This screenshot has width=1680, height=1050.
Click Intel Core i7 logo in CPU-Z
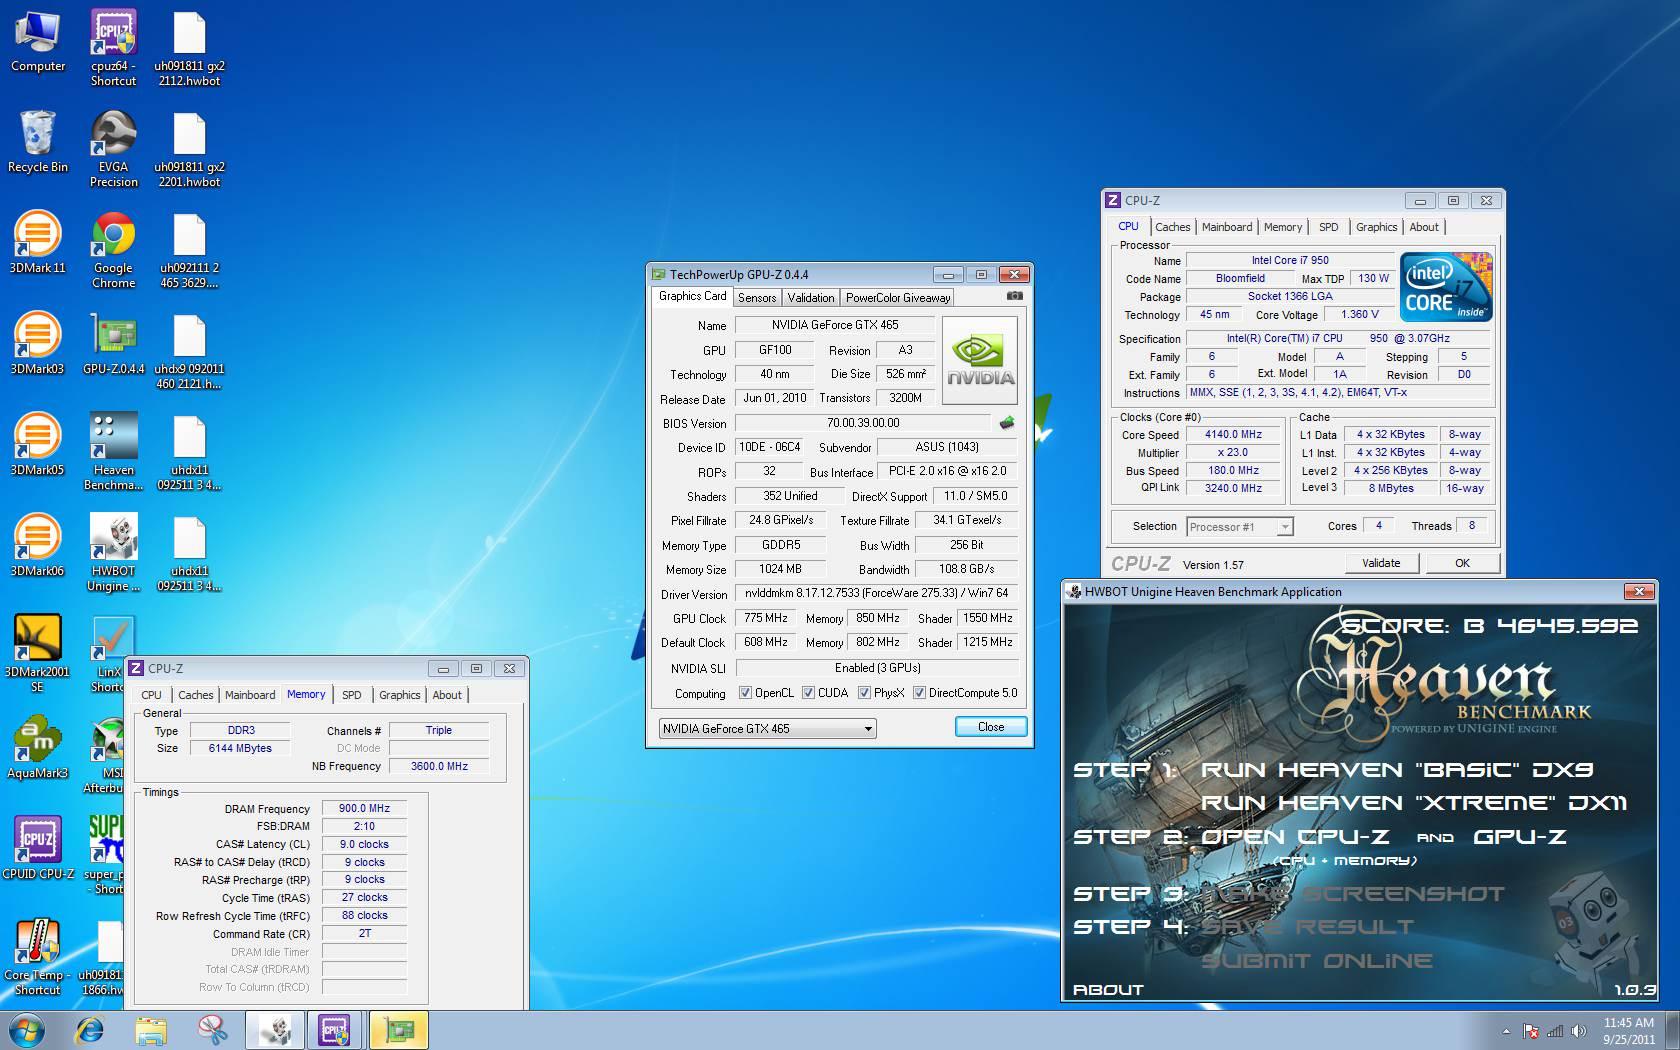pyautogui.click(x=1447, y=286)
